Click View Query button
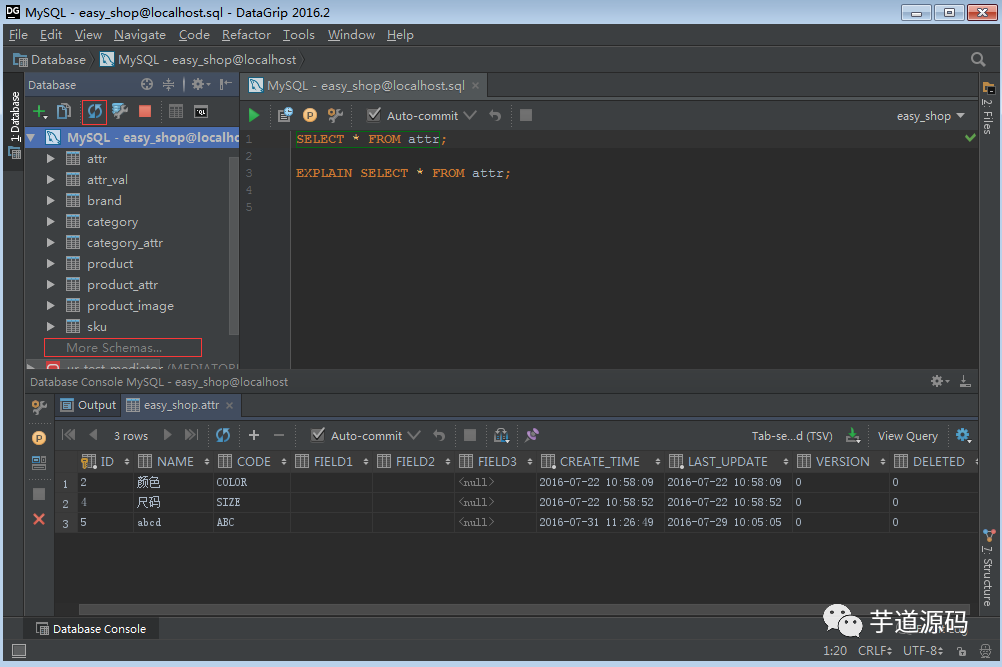The width and height of the screenshot is (1002, 667). pyautogui.click(x=907, y=436)
